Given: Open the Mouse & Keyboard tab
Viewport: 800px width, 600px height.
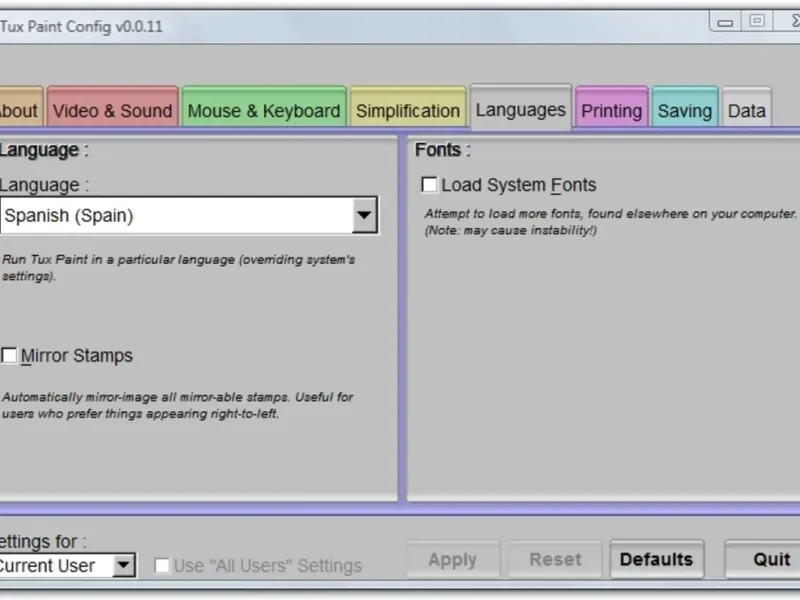Looking at the screenshot, I should pyautogui.click(x=264, y=107).
